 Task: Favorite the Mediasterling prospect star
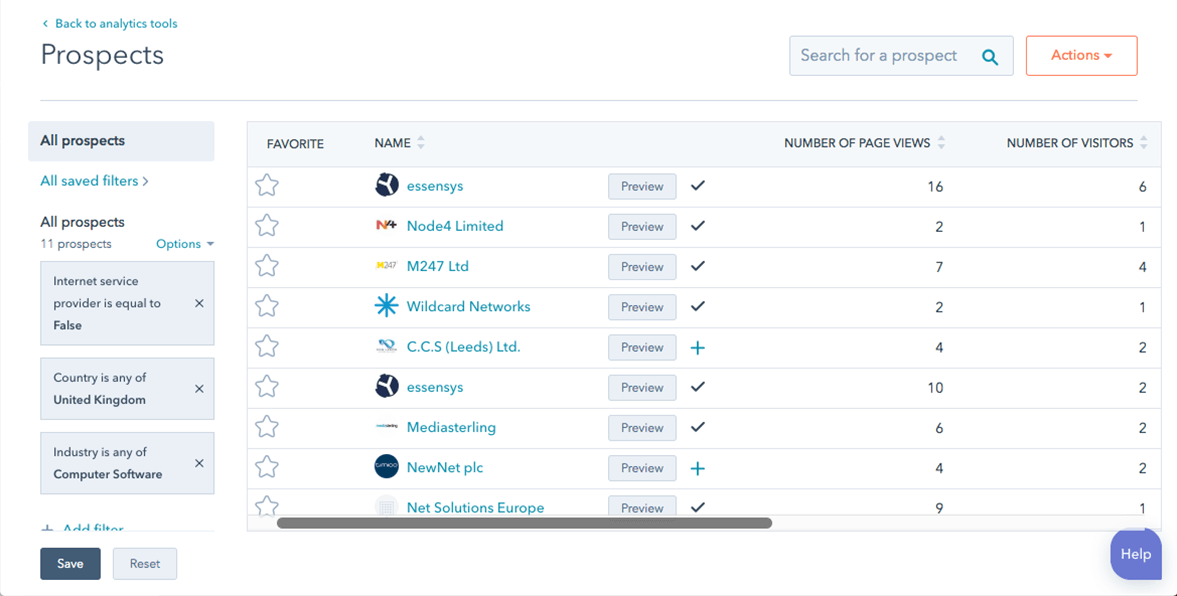pos(267,427)
